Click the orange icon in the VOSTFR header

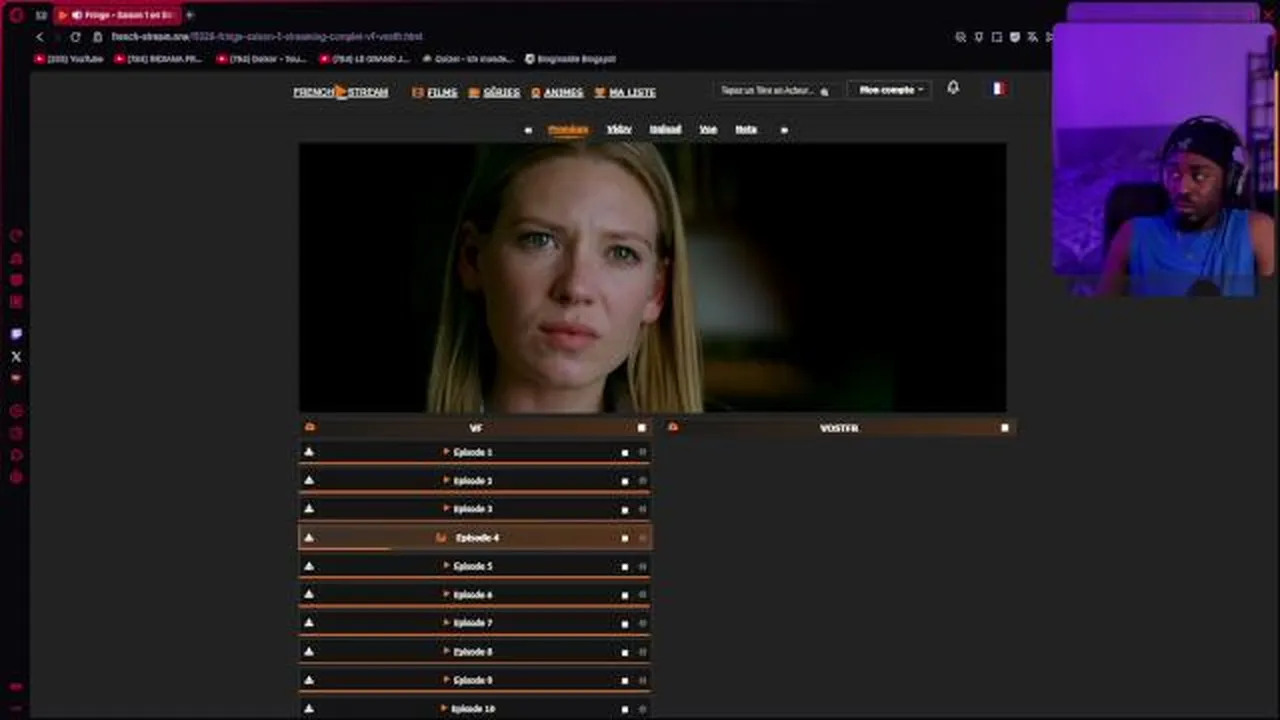[x=673, y=427]
